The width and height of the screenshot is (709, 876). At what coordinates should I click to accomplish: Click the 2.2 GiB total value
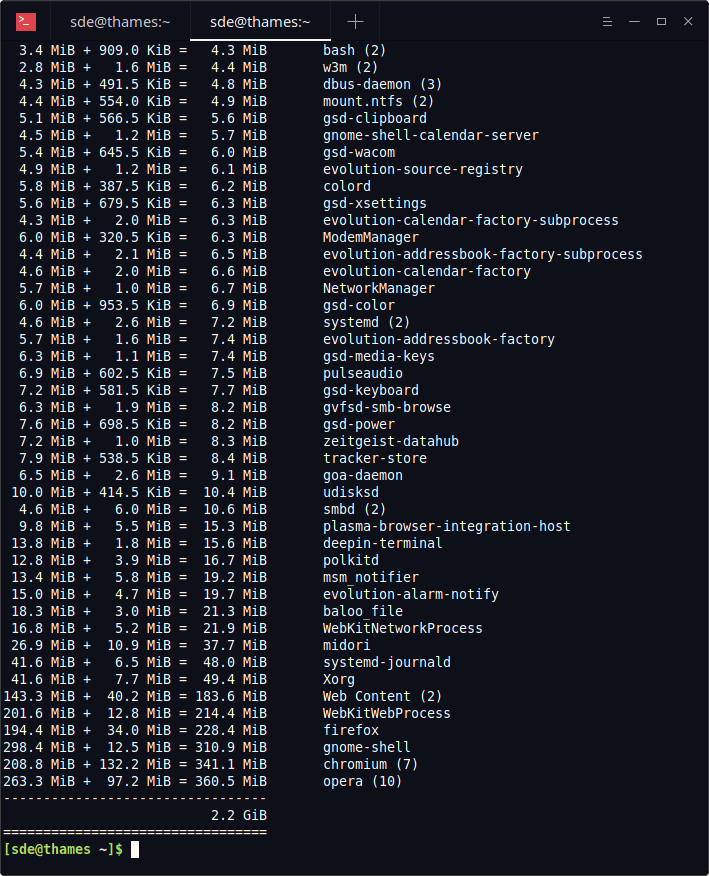[x=239, y=815]
